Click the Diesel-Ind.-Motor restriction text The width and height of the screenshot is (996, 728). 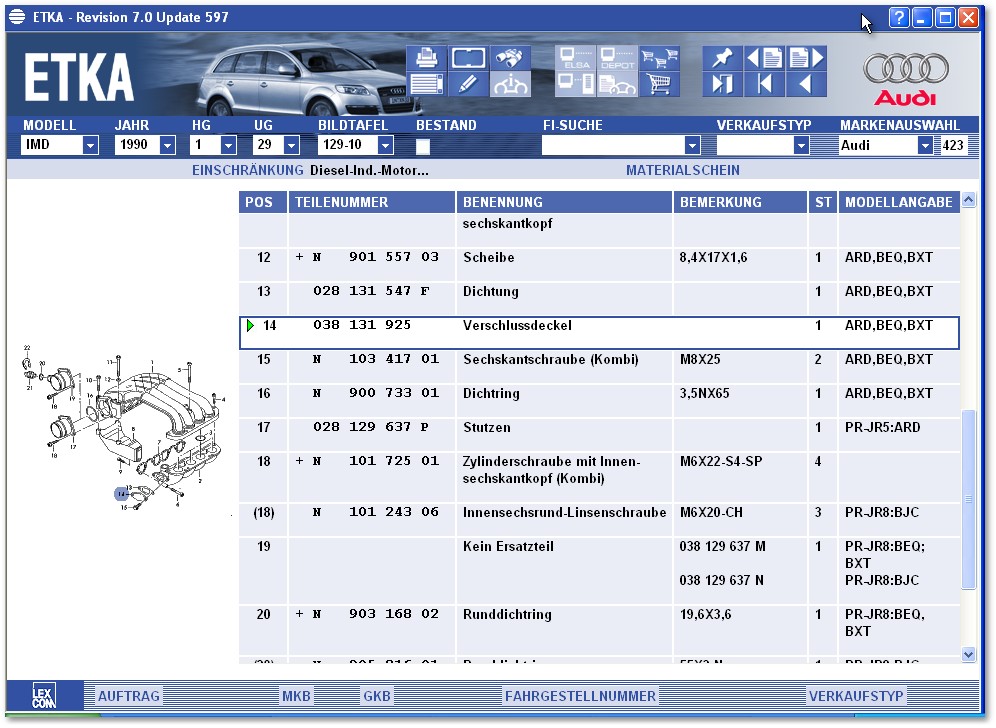(x=369, y=170)
